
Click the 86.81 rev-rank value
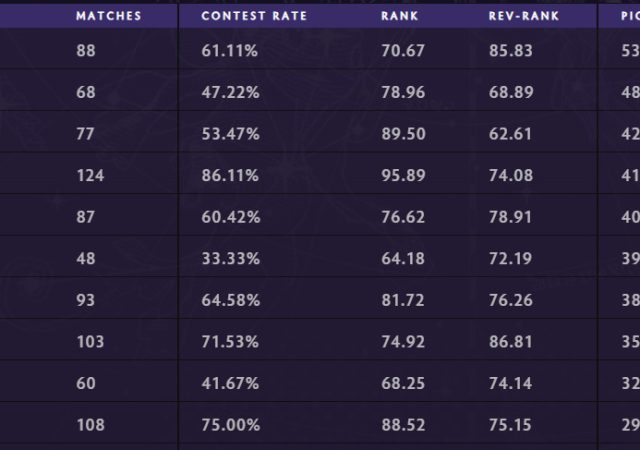511,341
